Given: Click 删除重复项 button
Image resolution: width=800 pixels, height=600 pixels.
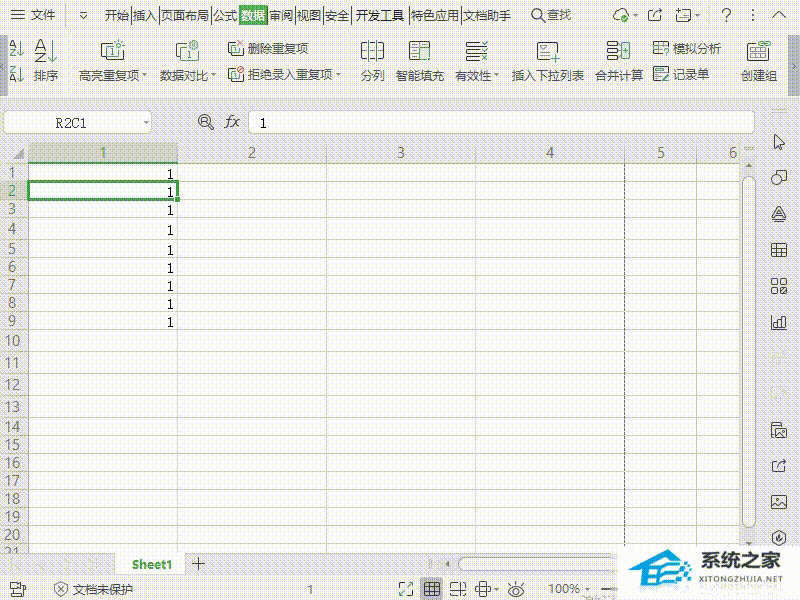Looking at the screenshot, I should tap(268, 48).
